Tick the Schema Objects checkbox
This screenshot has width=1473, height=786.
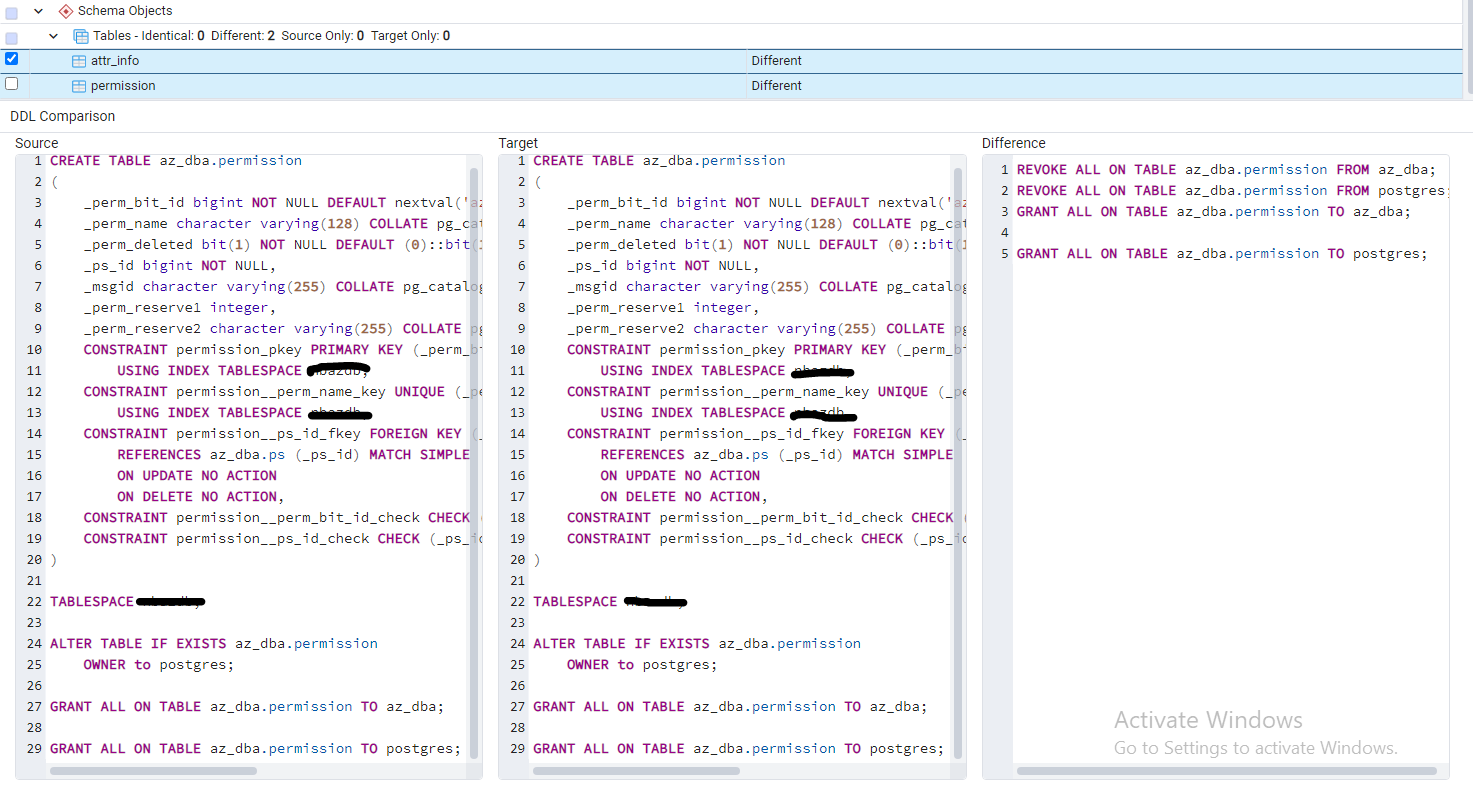tap(12, 13)
